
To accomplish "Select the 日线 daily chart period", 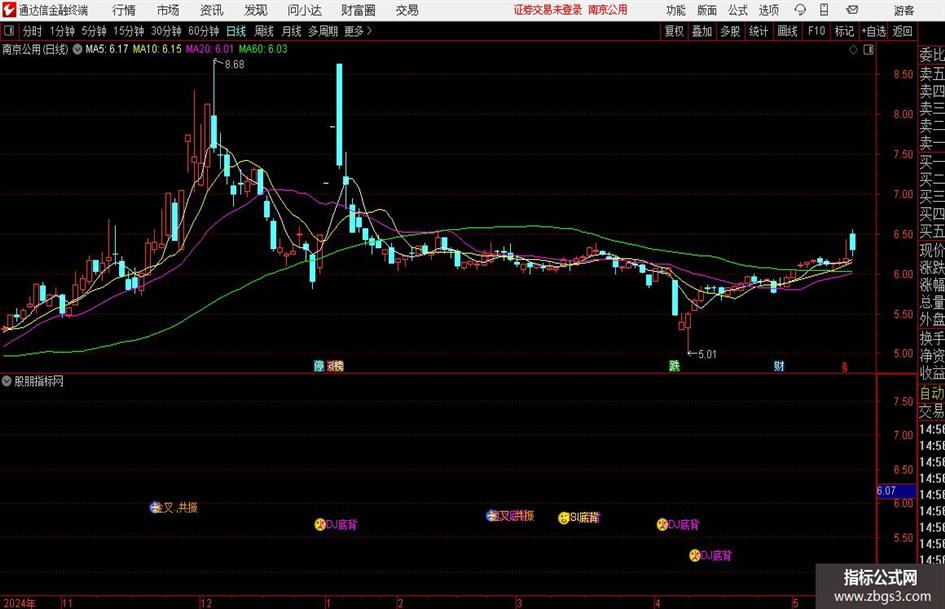I will click(236, 31).
